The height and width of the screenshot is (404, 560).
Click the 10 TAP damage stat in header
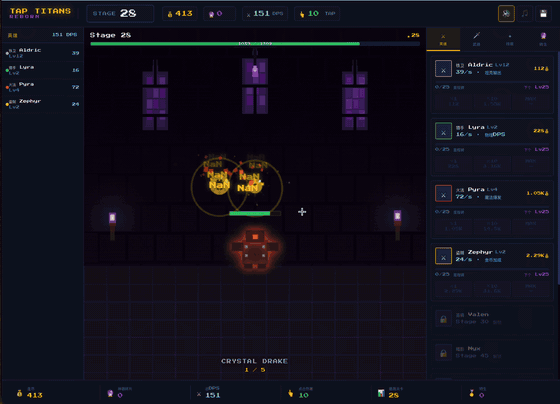(317, 14)
